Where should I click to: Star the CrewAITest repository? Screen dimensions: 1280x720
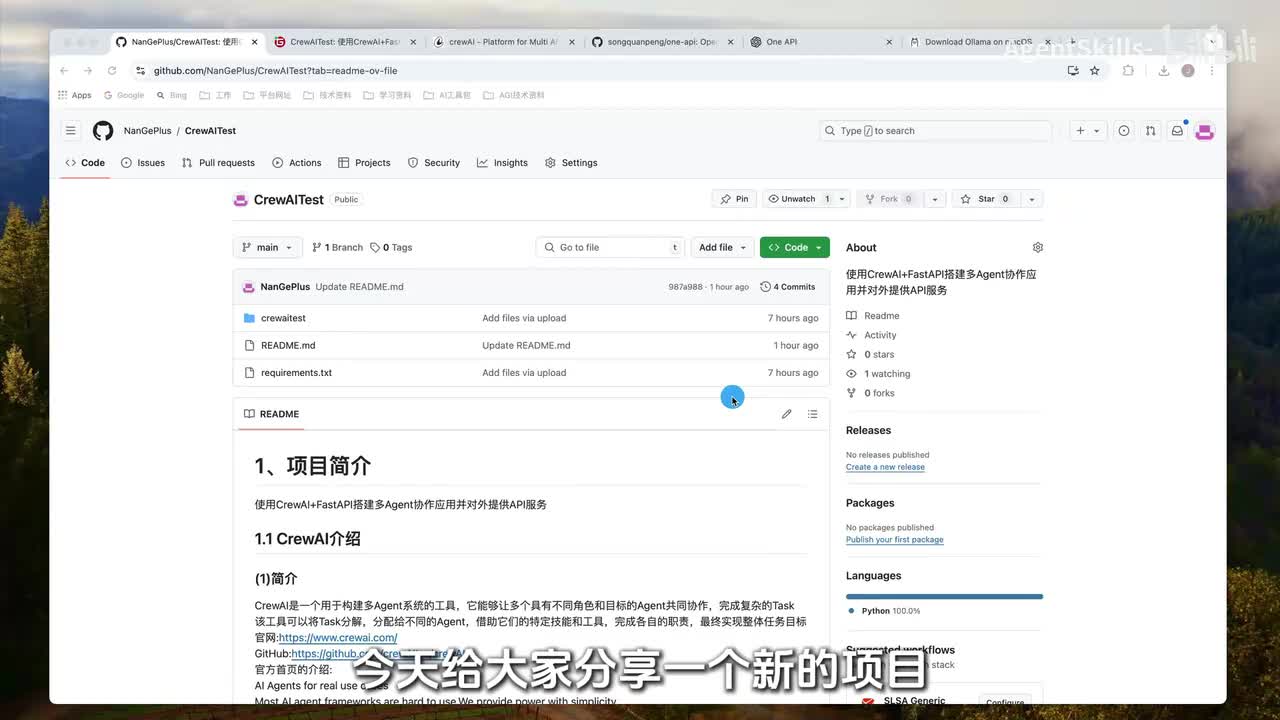[x=985, y=199]
